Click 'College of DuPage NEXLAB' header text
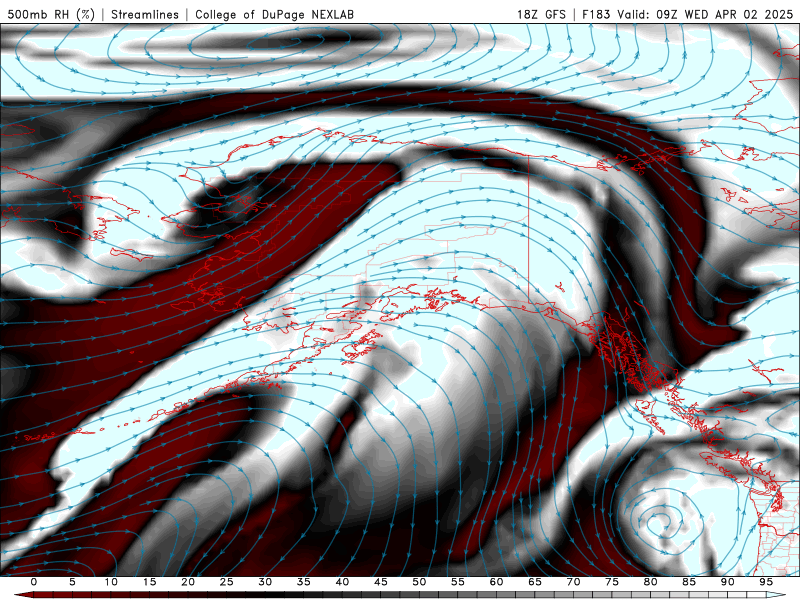Screen dimensions: 800x600 tap(274, 14)
